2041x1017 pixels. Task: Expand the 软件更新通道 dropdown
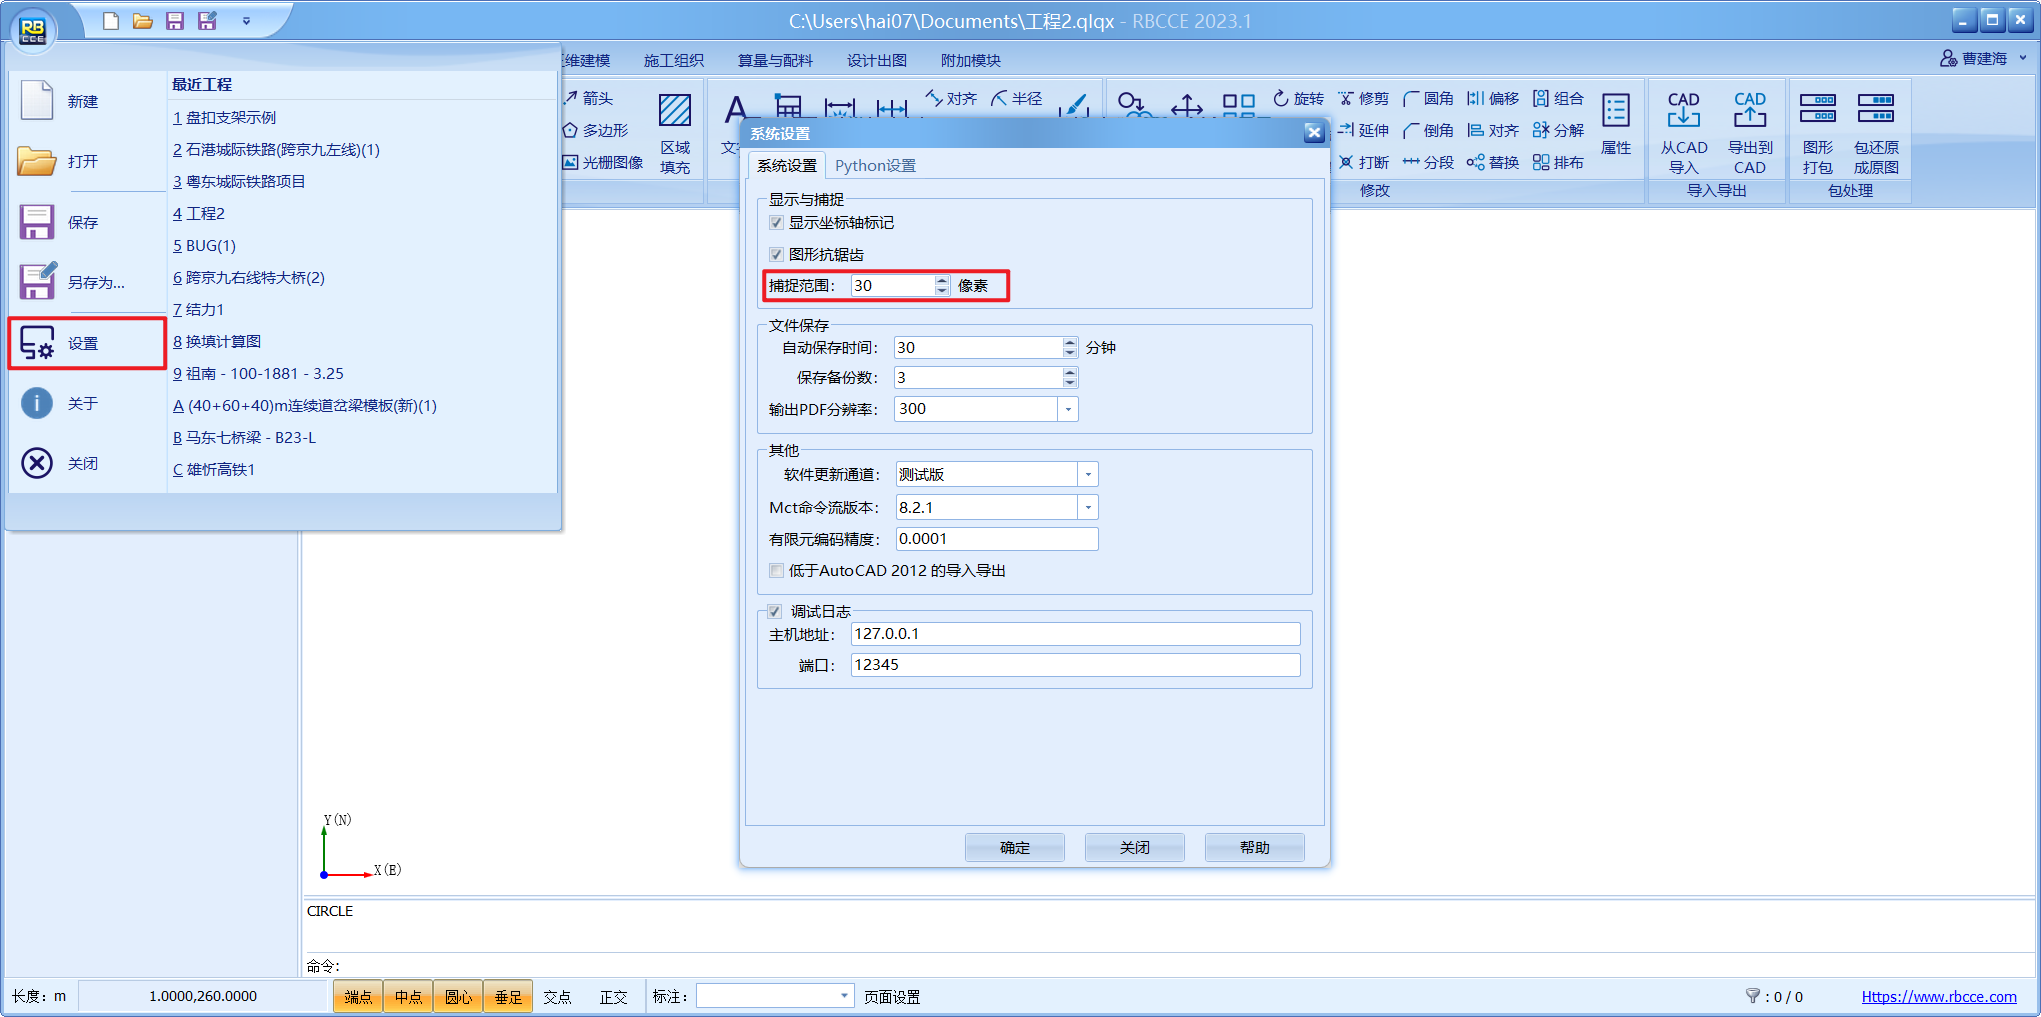[1087, 475]
